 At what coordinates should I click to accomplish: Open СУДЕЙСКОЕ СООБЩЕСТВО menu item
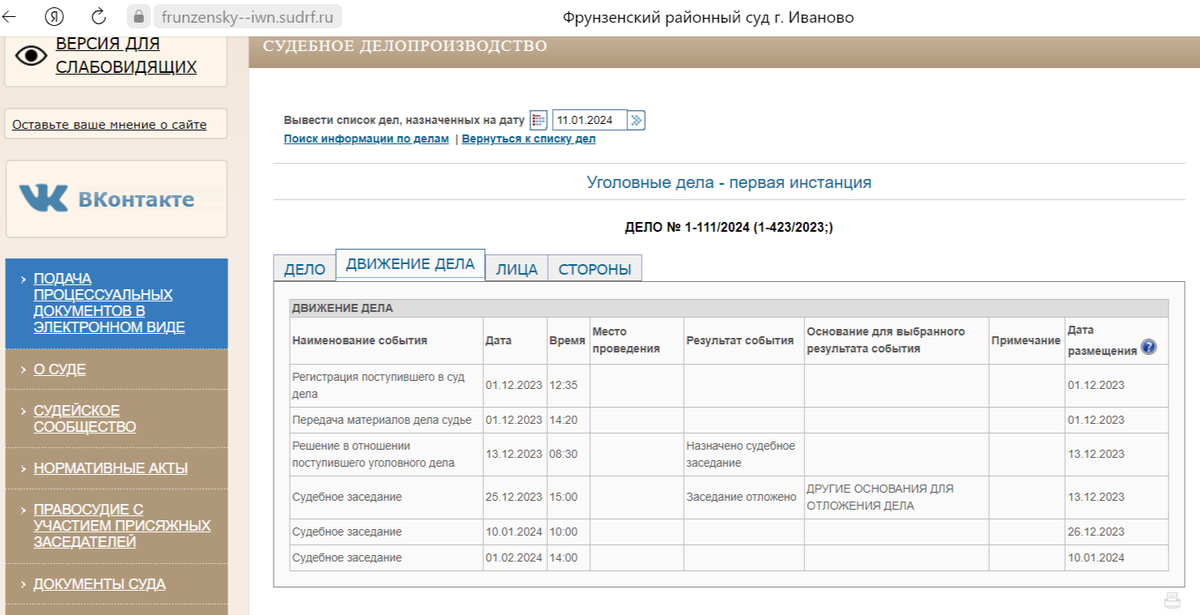tap(85, 419)
